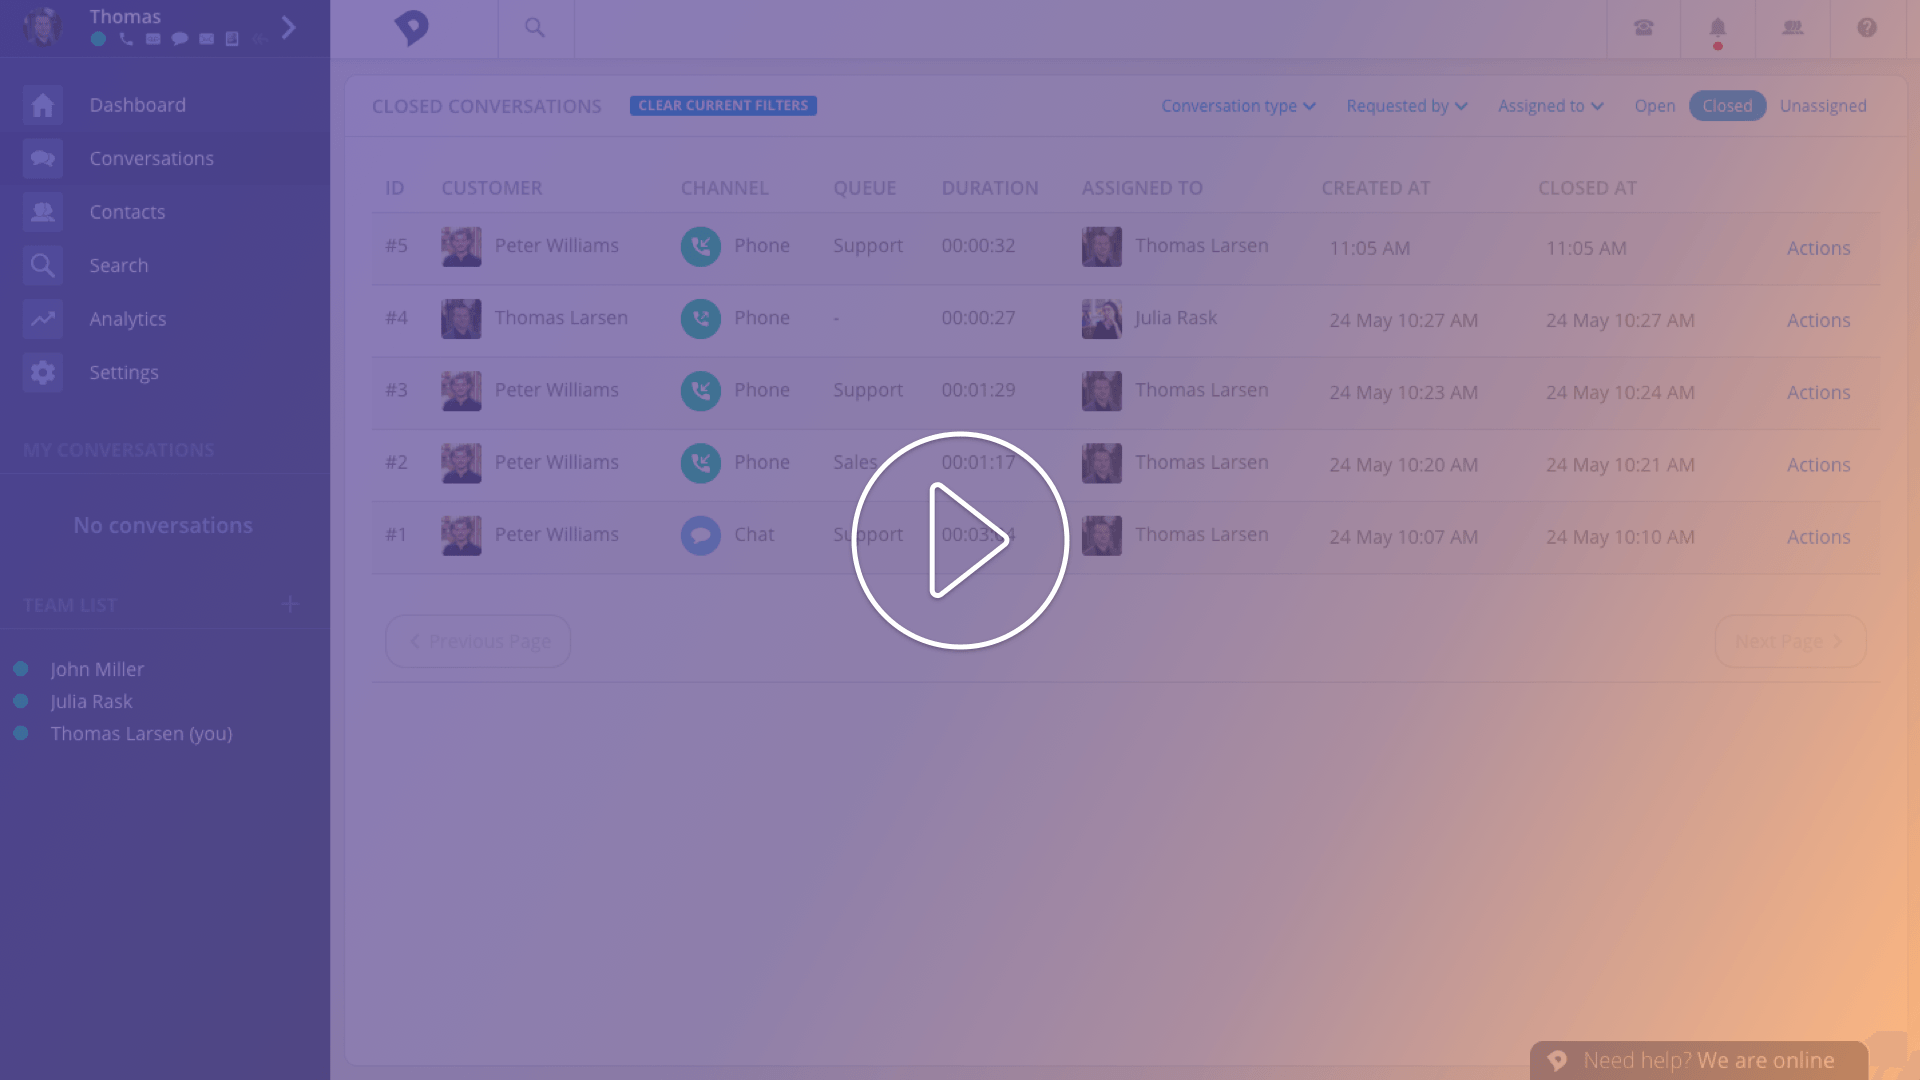1920x1080 pixels.
Task: Click the Customer column header
Action: (491, 188)
